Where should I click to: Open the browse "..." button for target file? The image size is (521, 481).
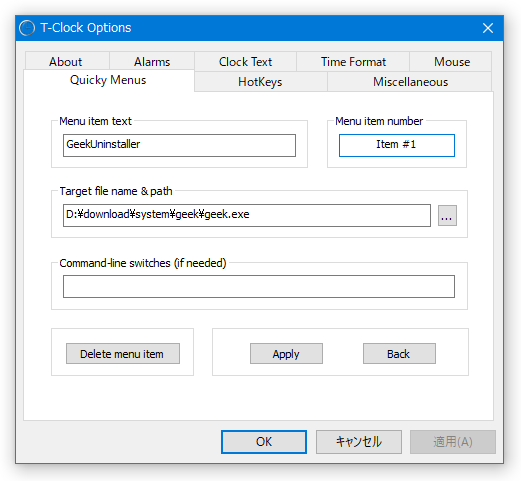tap(447, 216)
